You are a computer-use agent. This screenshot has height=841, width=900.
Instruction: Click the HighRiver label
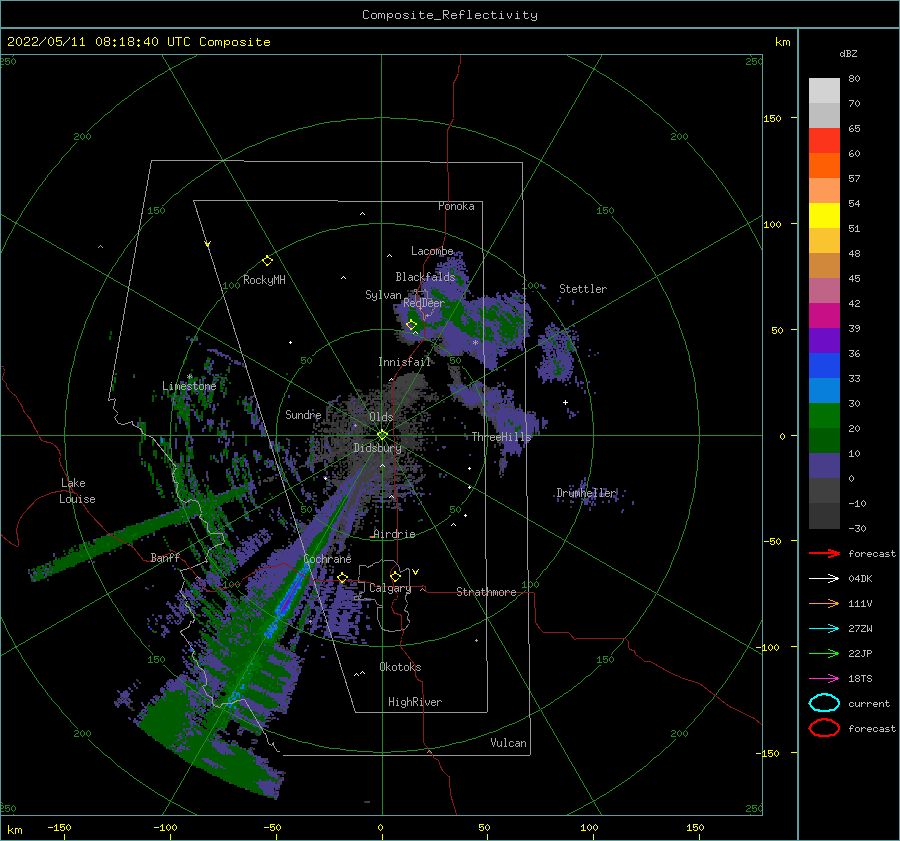coord(415,702)
